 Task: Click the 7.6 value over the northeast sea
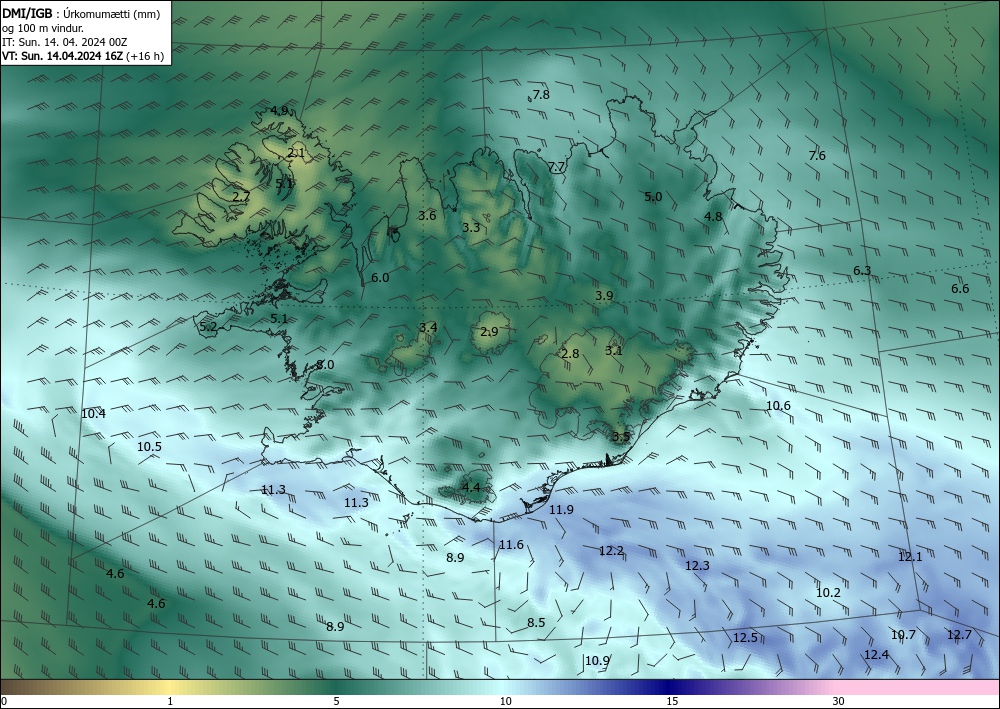click(817, 156)
